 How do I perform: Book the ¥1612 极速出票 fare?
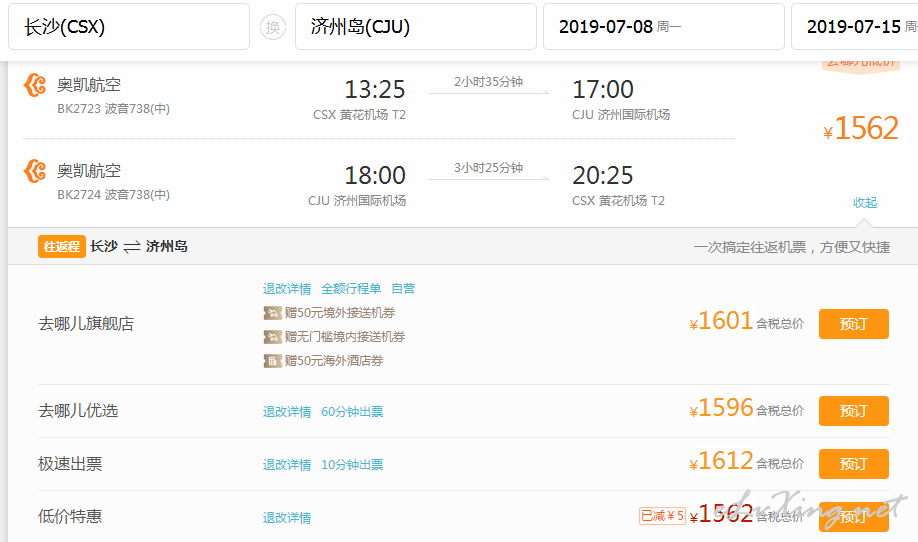(854, 464)
